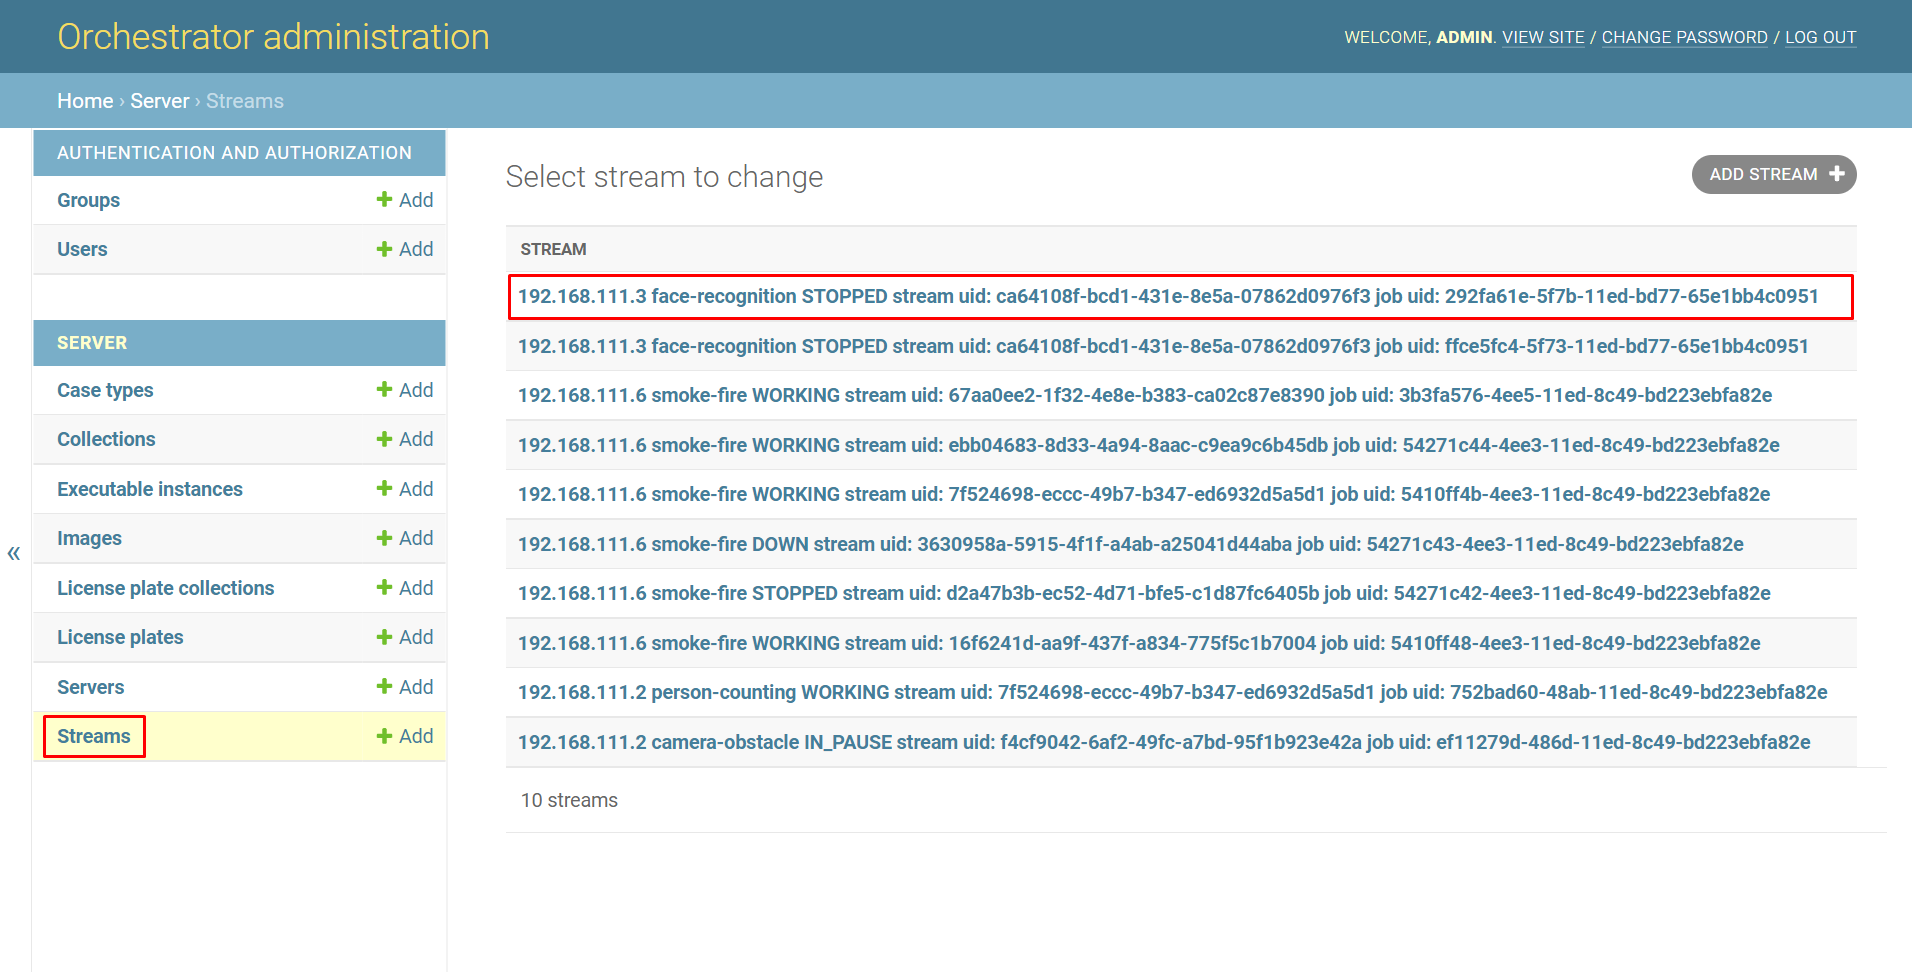Image resolution: width=1912 pixels, height=972 pixels.
Task: Open License plate collections in sidebar
Action: pyautogui.click(x=165, y=588)
